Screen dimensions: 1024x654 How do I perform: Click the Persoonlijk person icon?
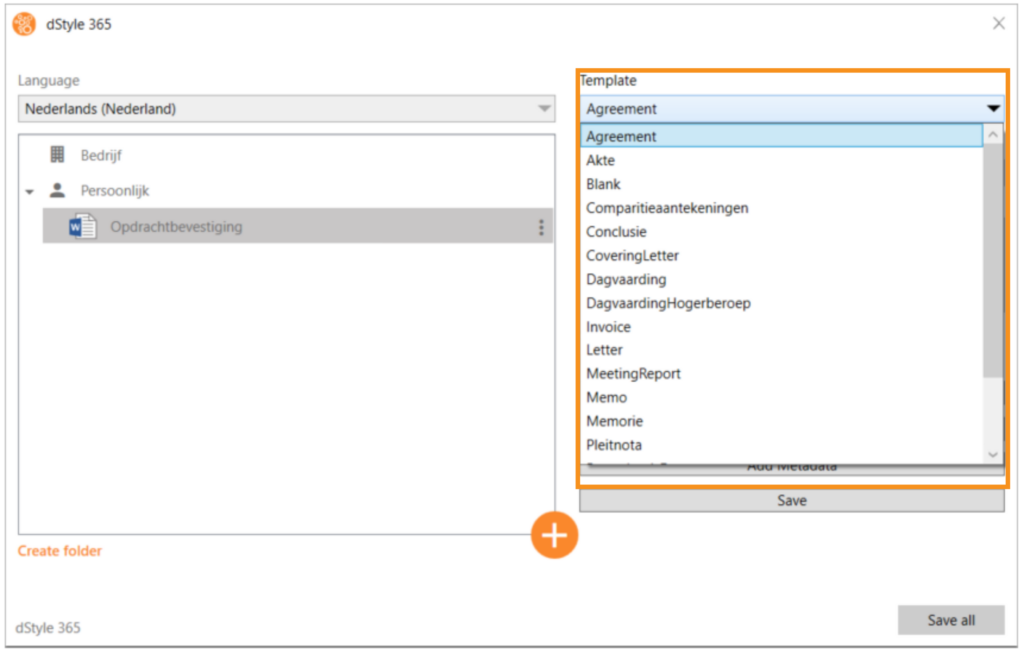pyautogui.click(x=57, y=190)
